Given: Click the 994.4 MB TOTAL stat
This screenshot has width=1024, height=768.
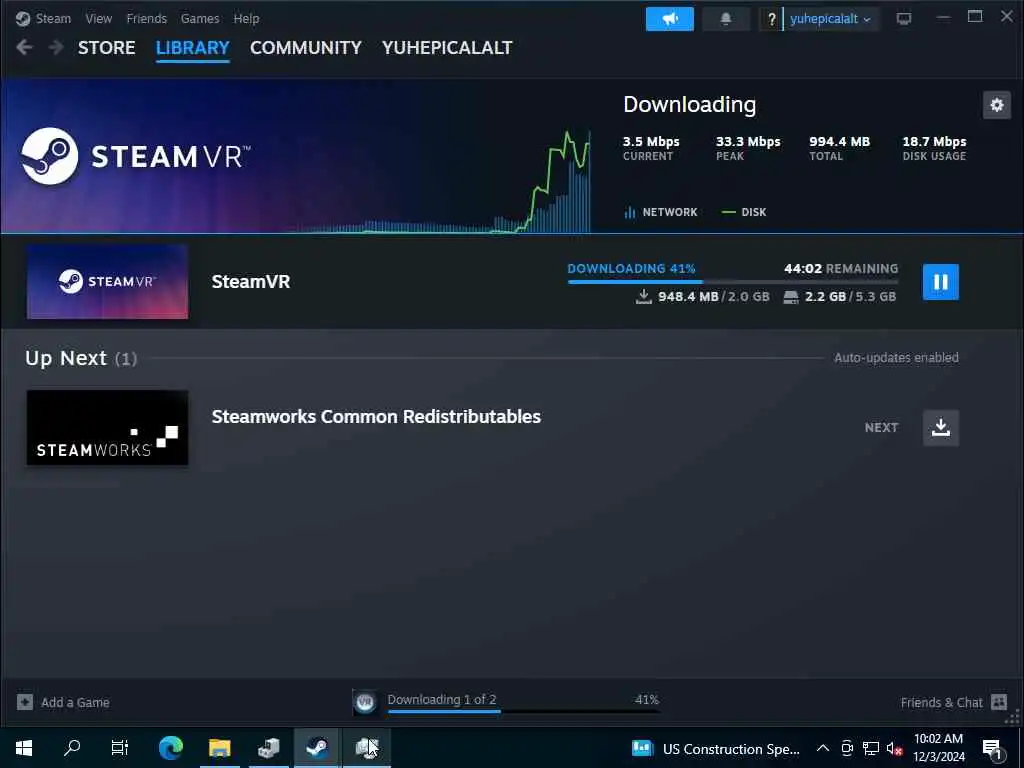Looking at the screenshot, I should (840, 148).
